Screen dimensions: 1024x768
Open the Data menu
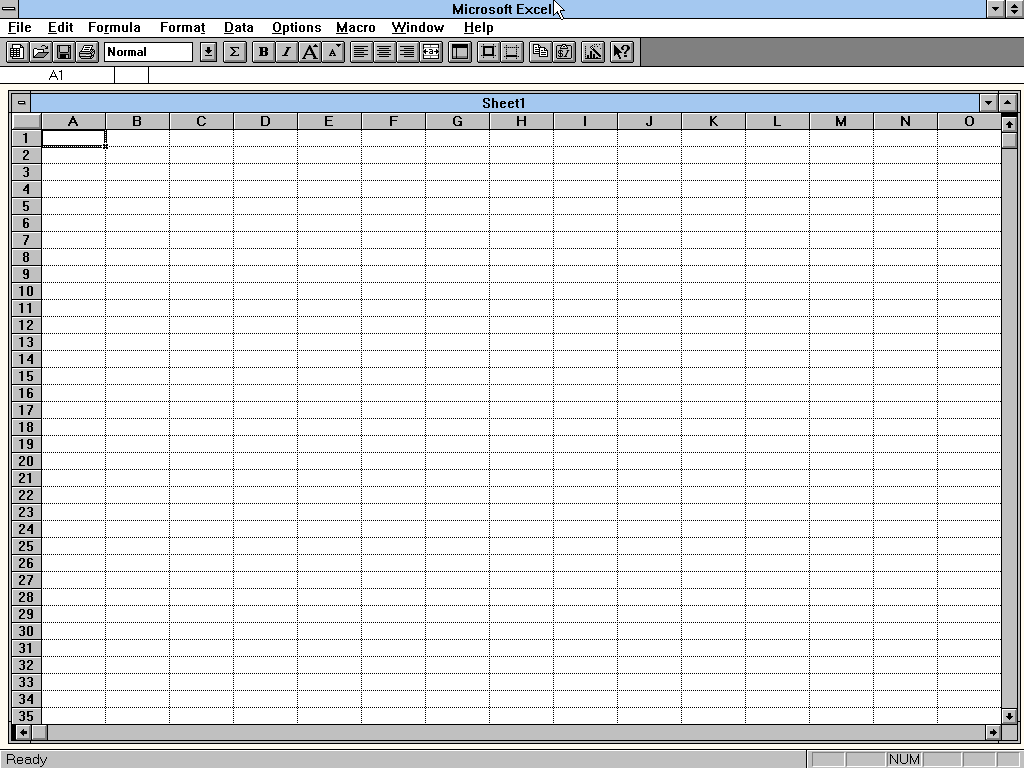(238, 27)
